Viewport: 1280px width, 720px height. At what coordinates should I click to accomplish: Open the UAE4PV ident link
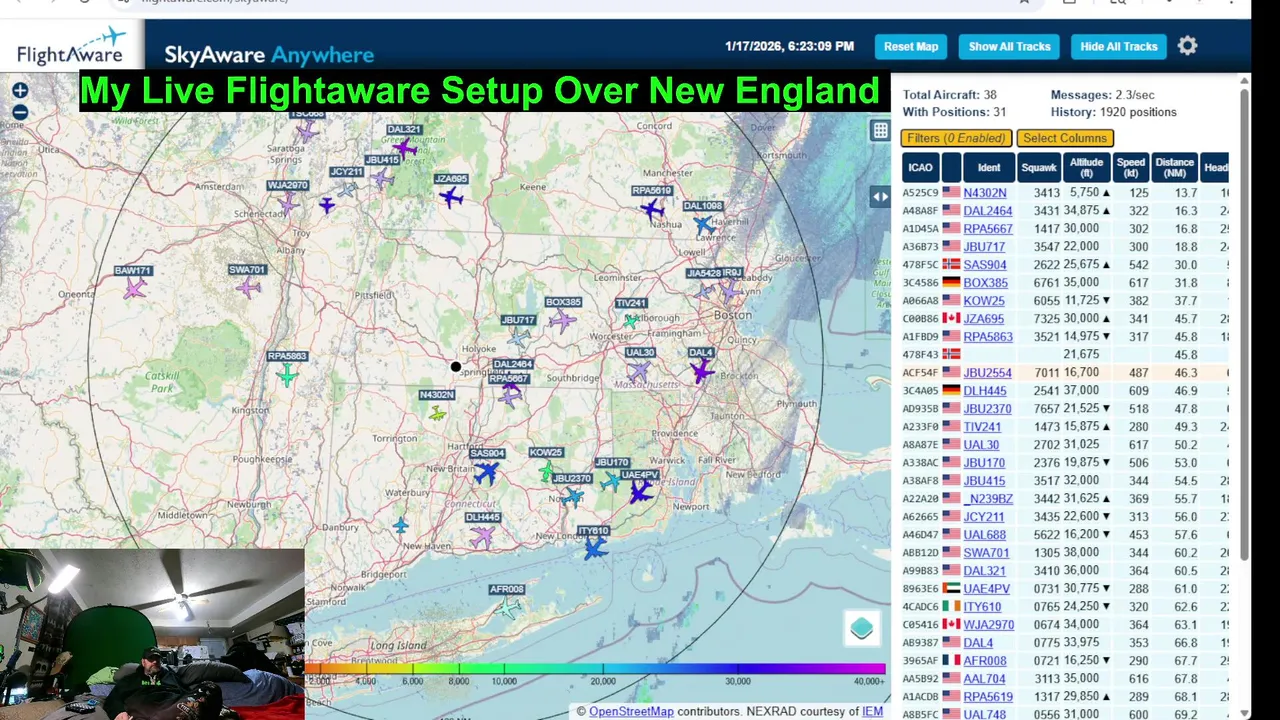(987, 589)
